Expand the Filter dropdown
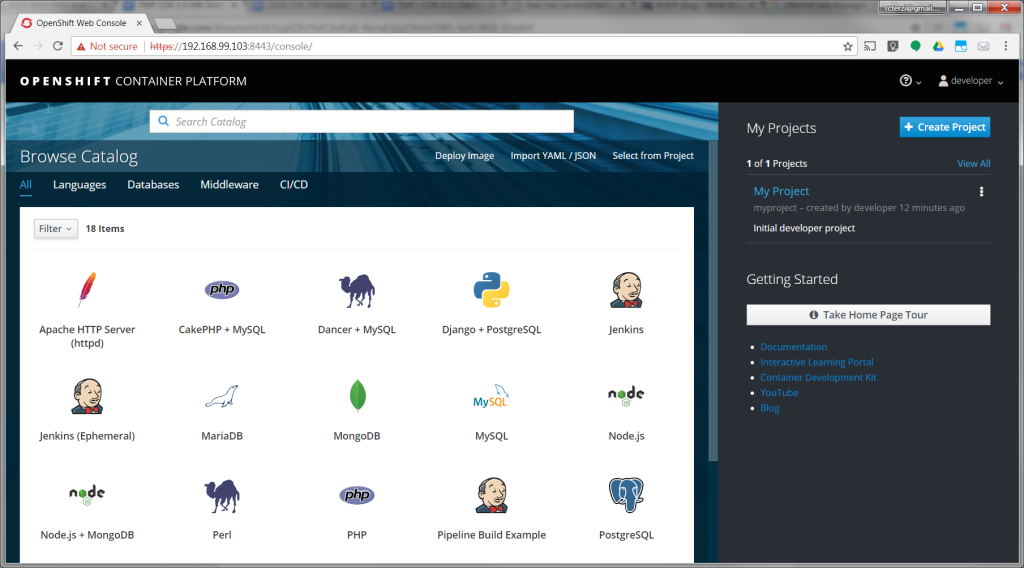The height and width of the screenshot is (568, 1024). pos(55,229)
